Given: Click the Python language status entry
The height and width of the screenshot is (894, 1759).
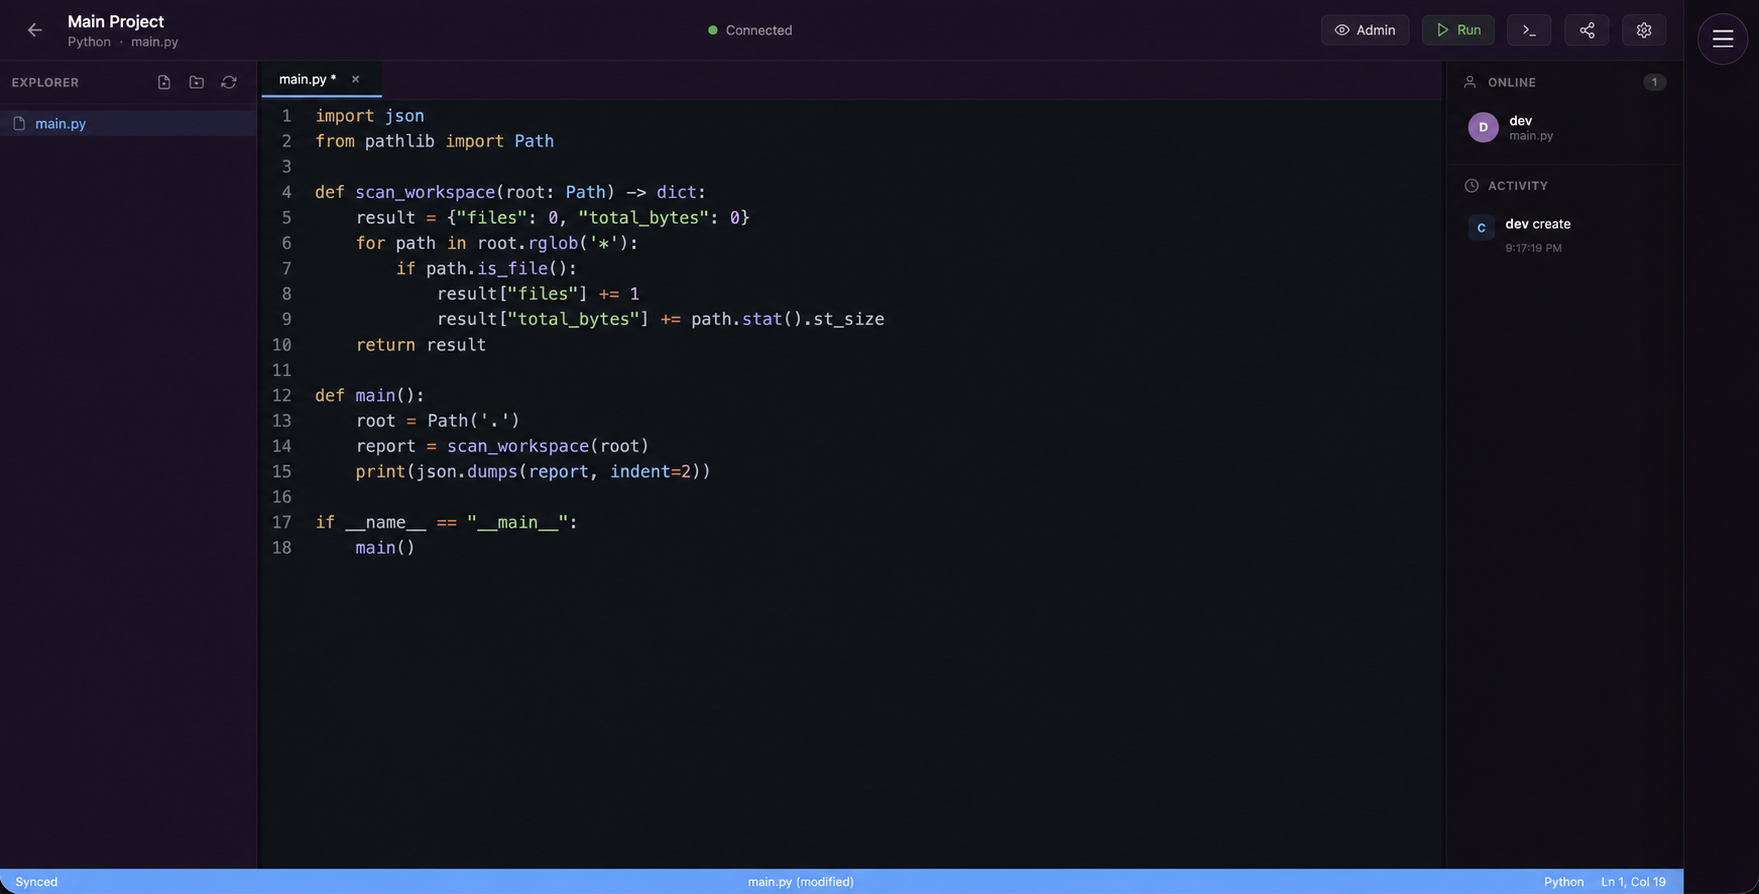Looking at the screenshot, I should [x=1563, y=882].
